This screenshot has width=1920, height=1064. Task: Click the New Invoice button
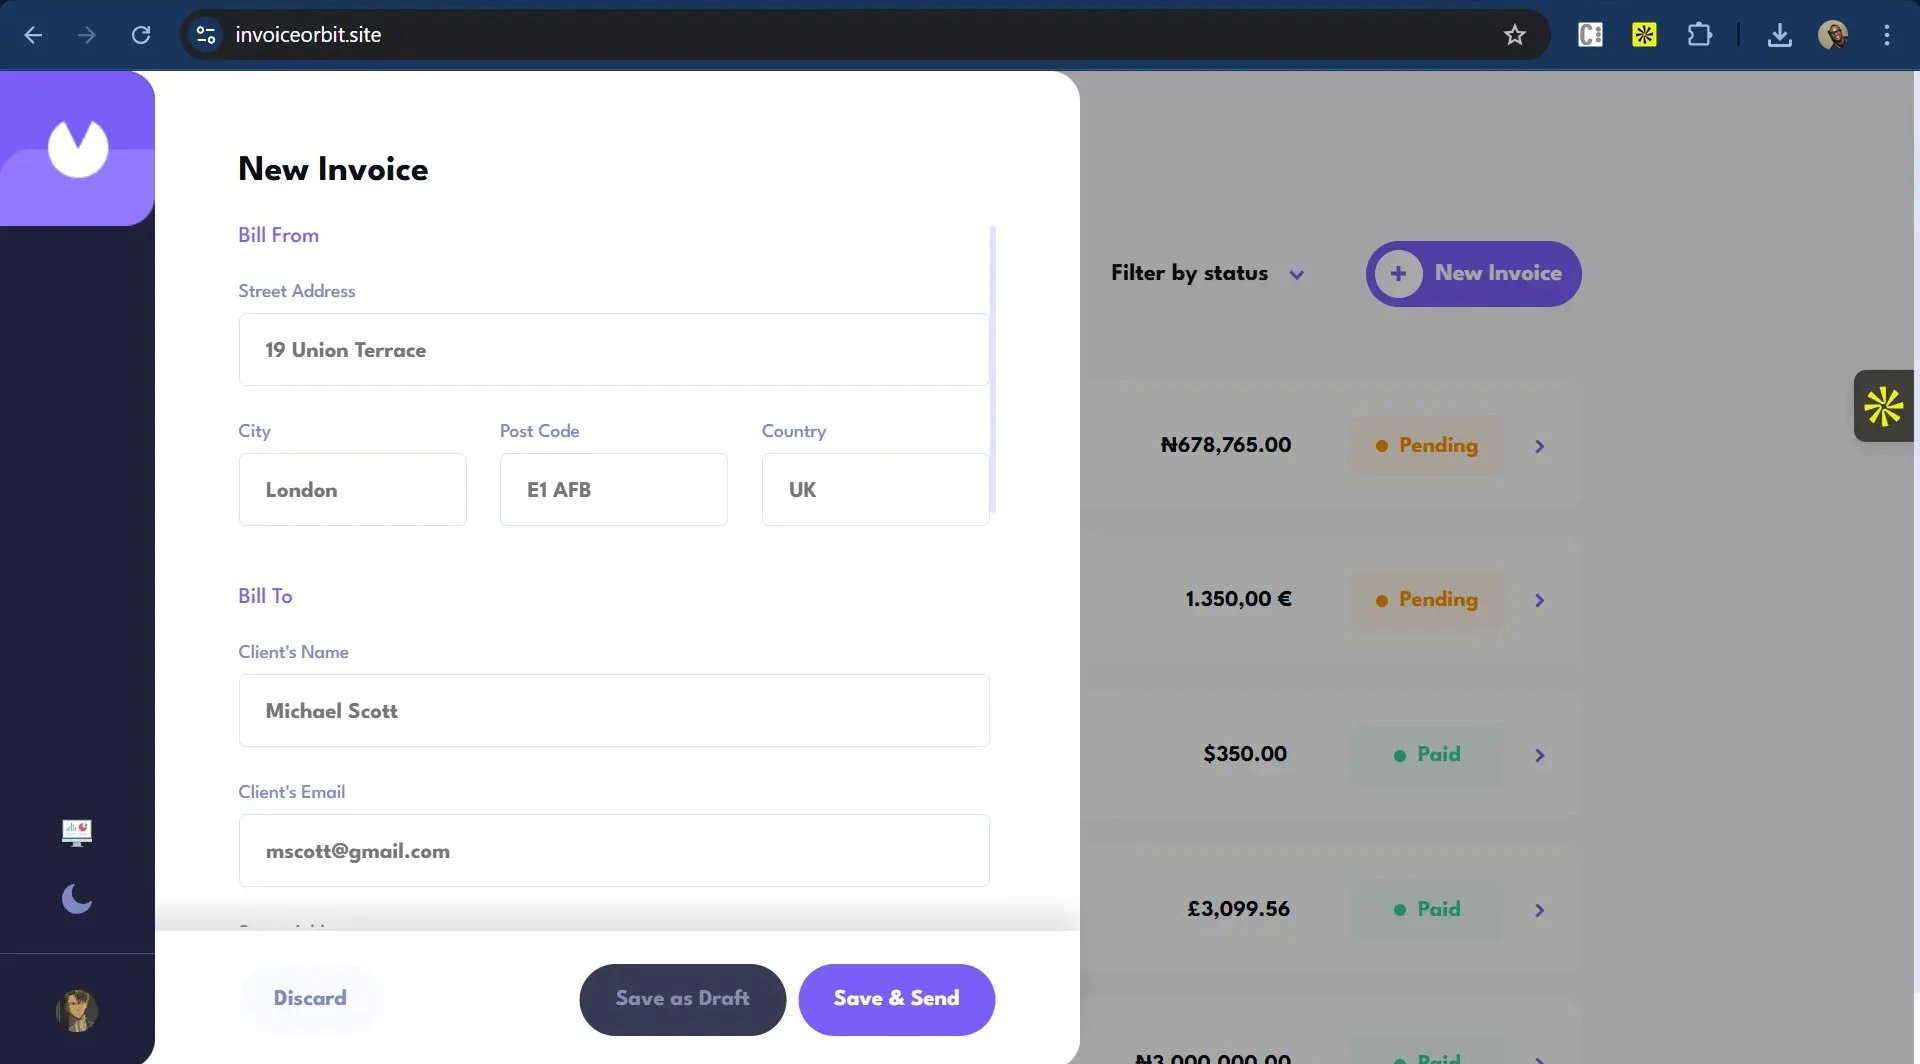coord(1473,274)
